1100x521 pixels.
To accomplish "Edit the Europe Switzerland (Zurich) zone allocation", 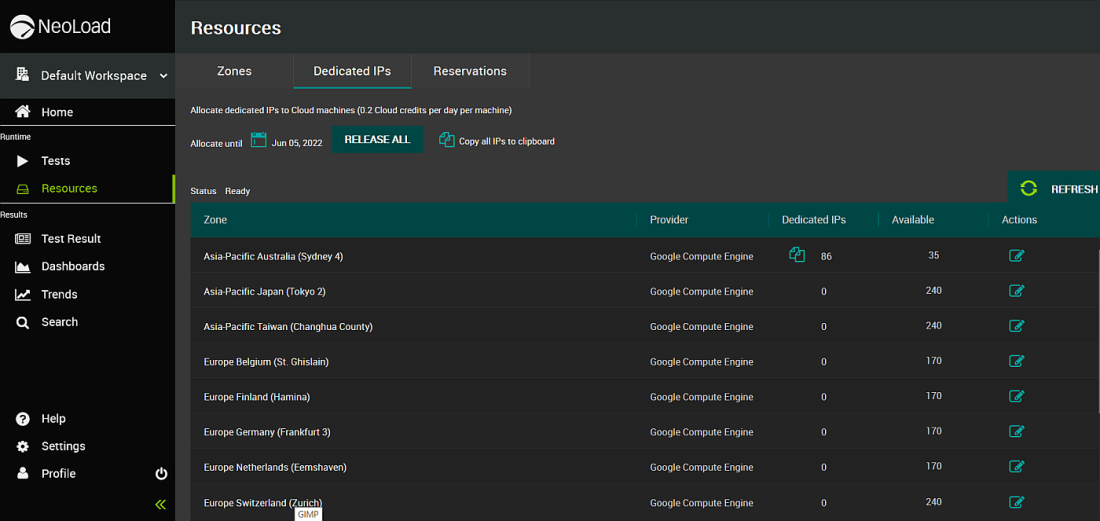I will (x=1016, y=502).
